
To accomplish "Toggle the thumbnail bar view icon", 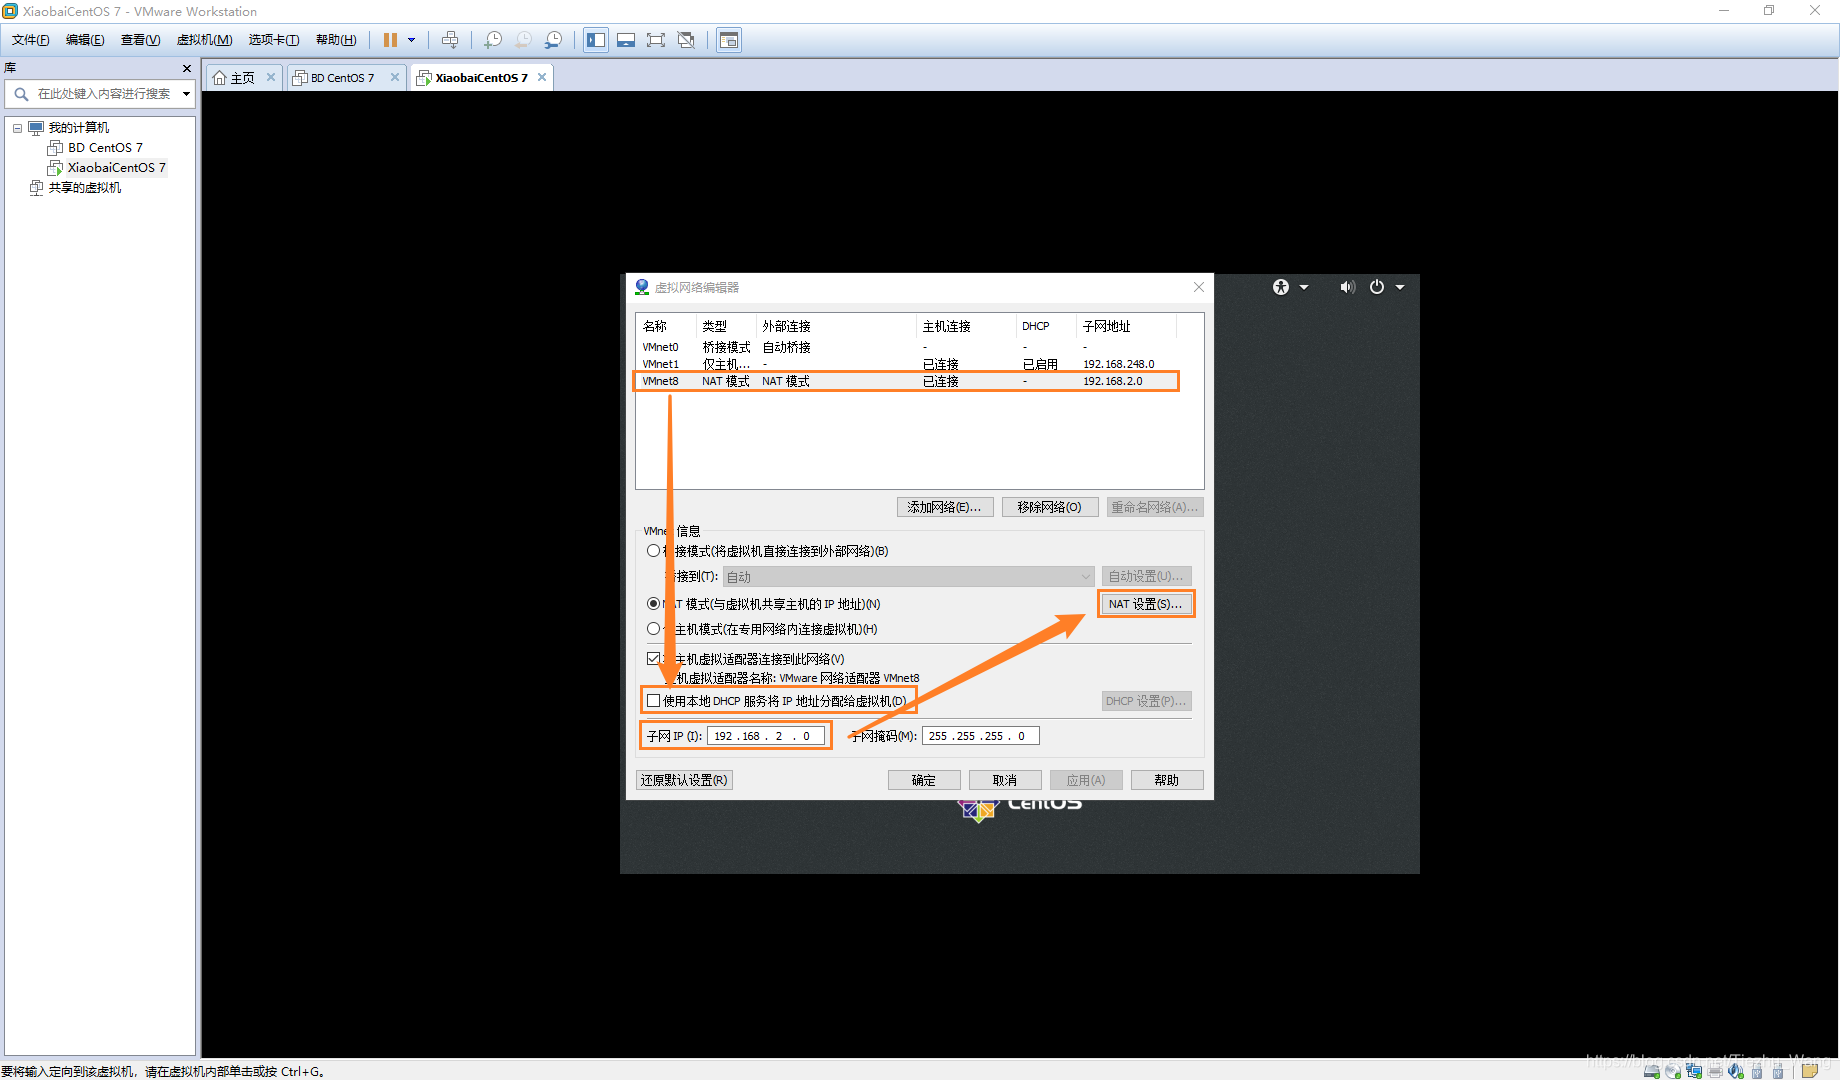I will (x=626, y=40).
